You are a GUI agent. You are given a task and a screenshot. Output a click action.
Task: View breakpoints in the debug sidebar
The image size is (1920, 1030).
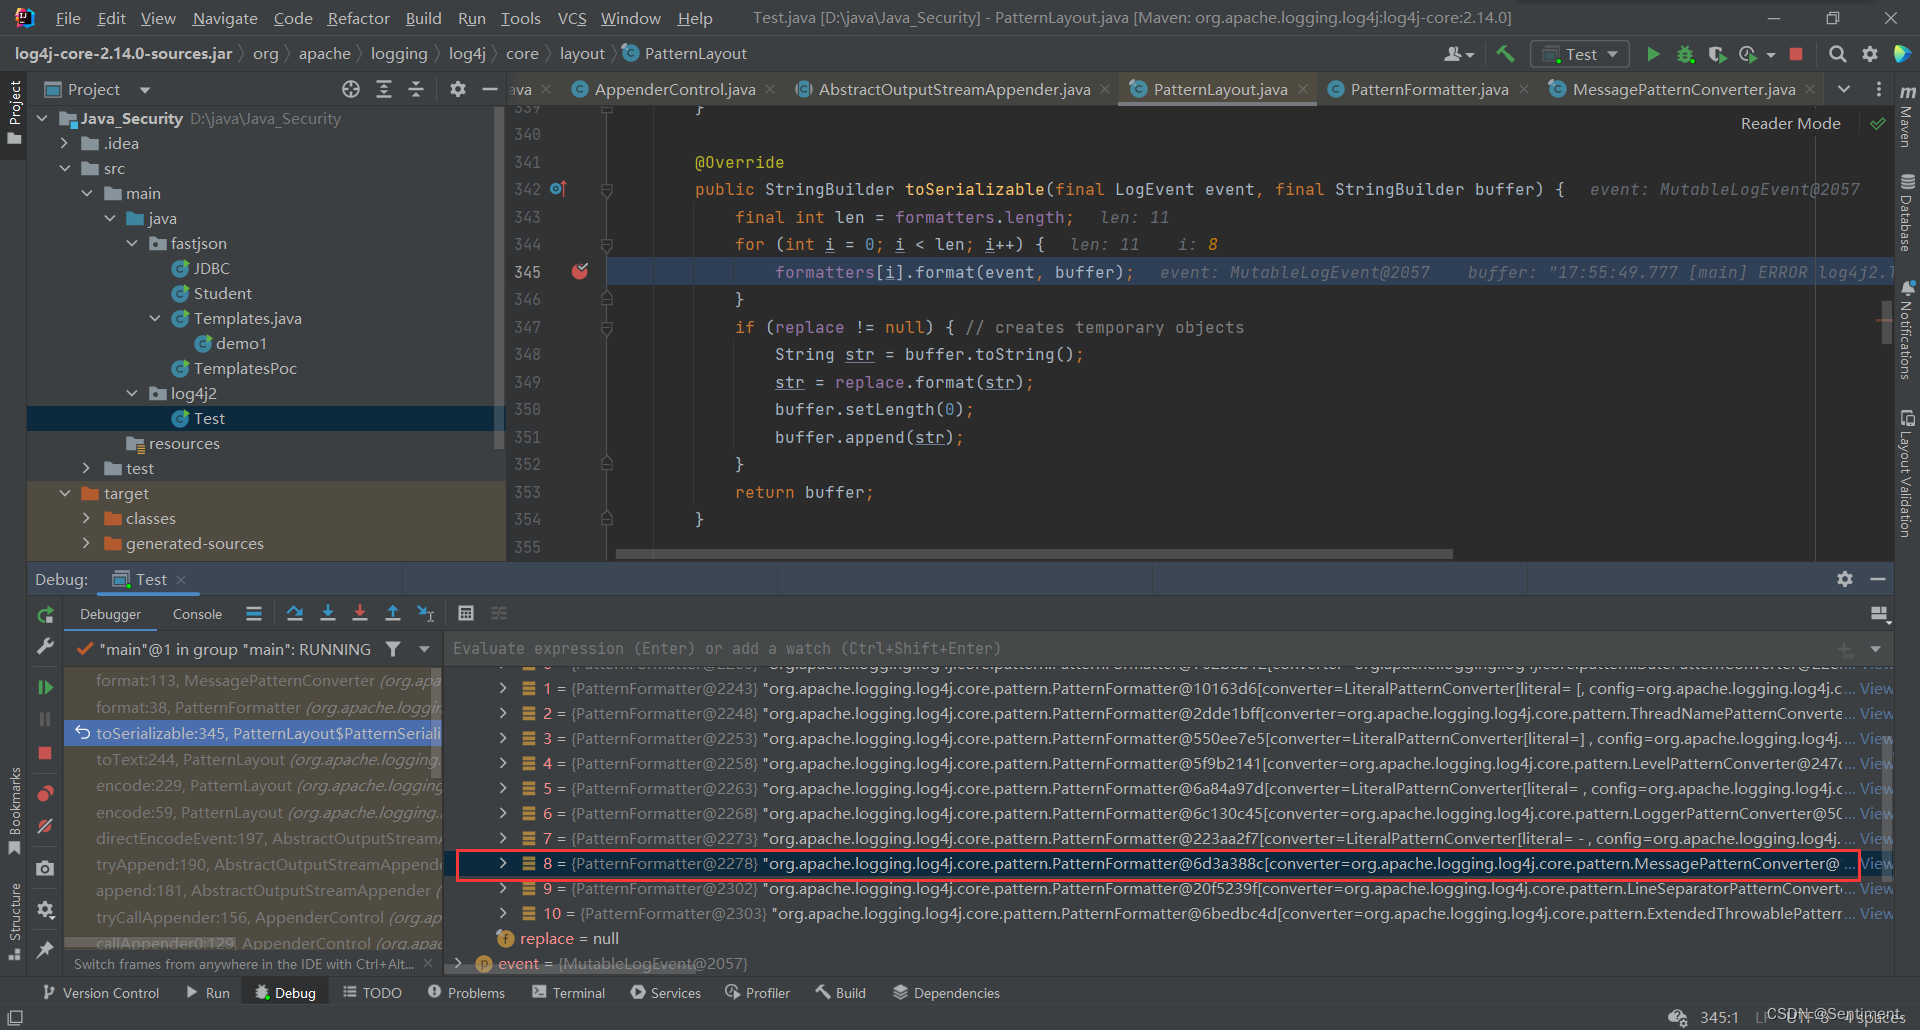click(45, 794)
